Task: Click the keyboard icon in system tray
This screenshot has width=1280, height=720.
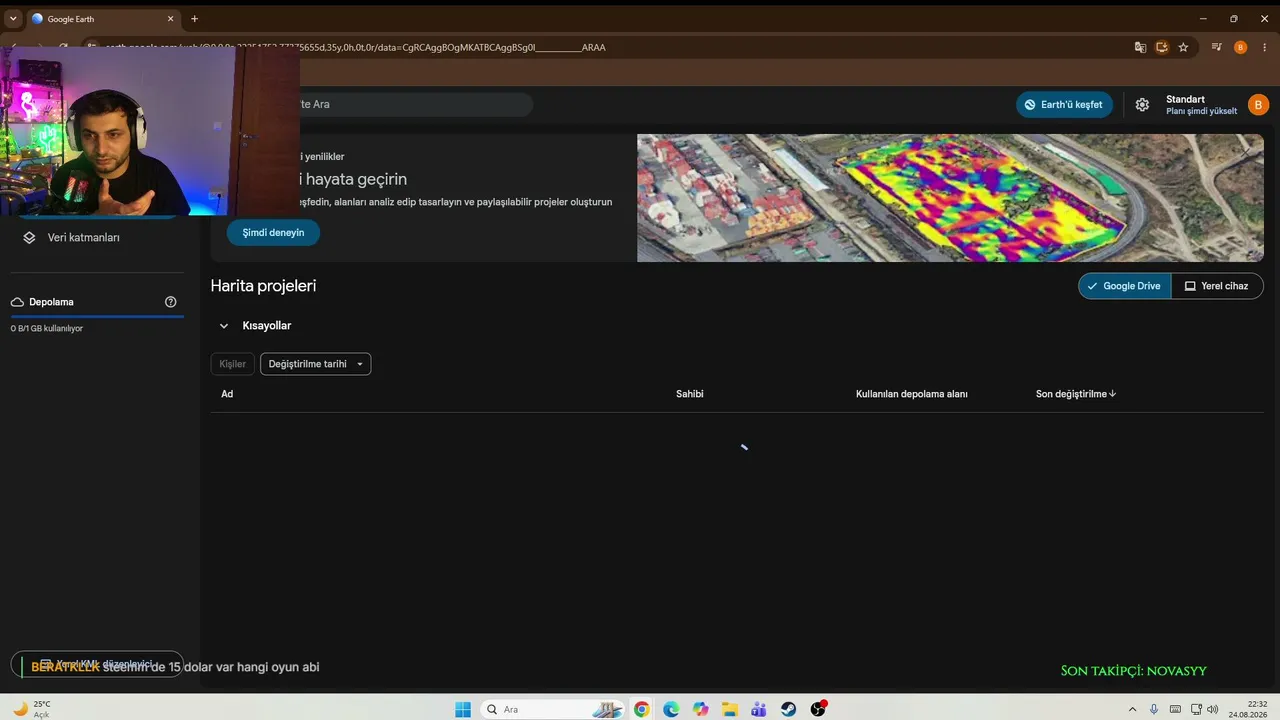Action: click(1175, 709)
